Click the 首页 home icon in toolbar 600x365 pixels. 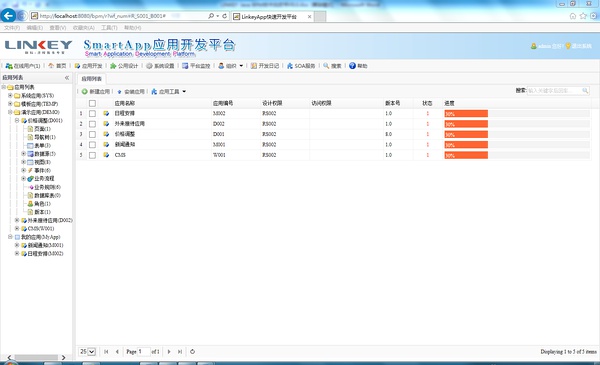point(51,66)
